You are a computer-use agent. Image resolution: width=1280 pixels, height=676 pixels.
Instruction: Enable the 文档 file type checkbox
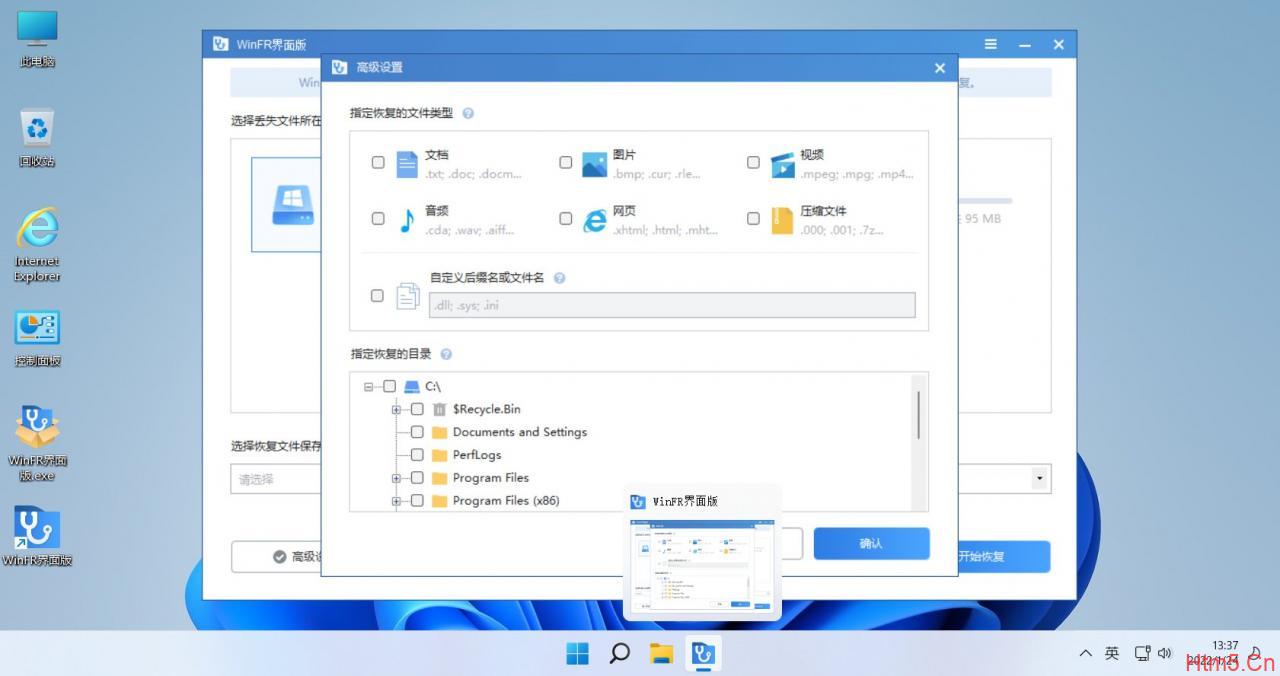pyautogui.click(x=378, y=162)
